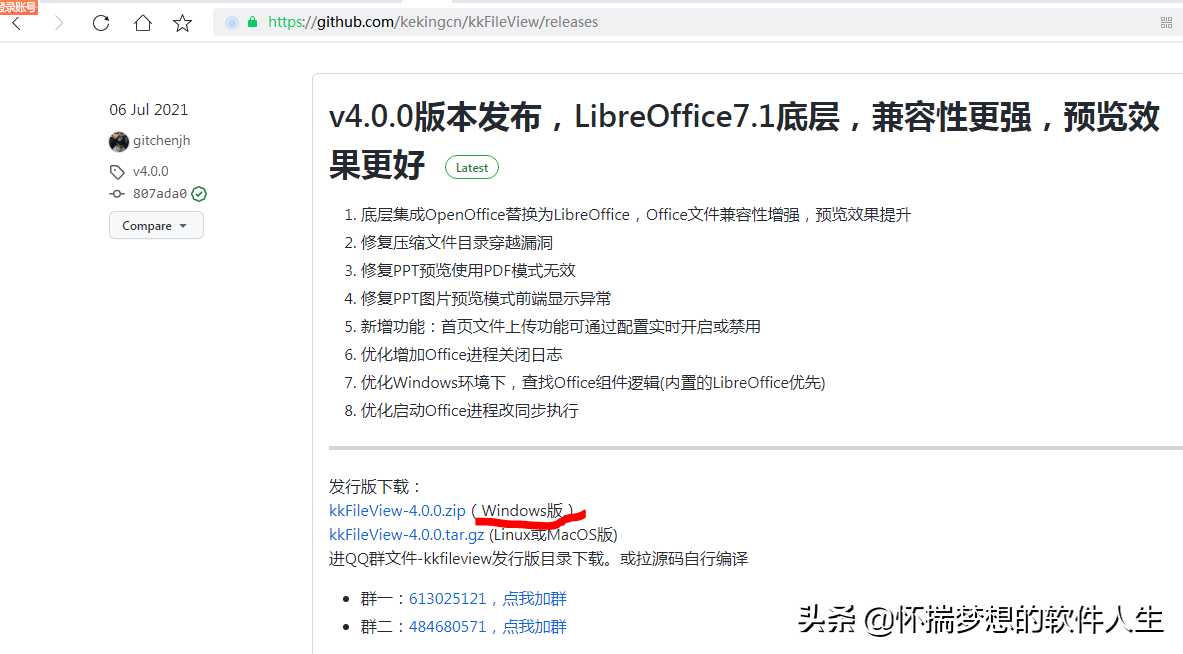Click note 7 about Windows环境下查找Office组件
The image size is (1183, 654).
tap(593, 383)
